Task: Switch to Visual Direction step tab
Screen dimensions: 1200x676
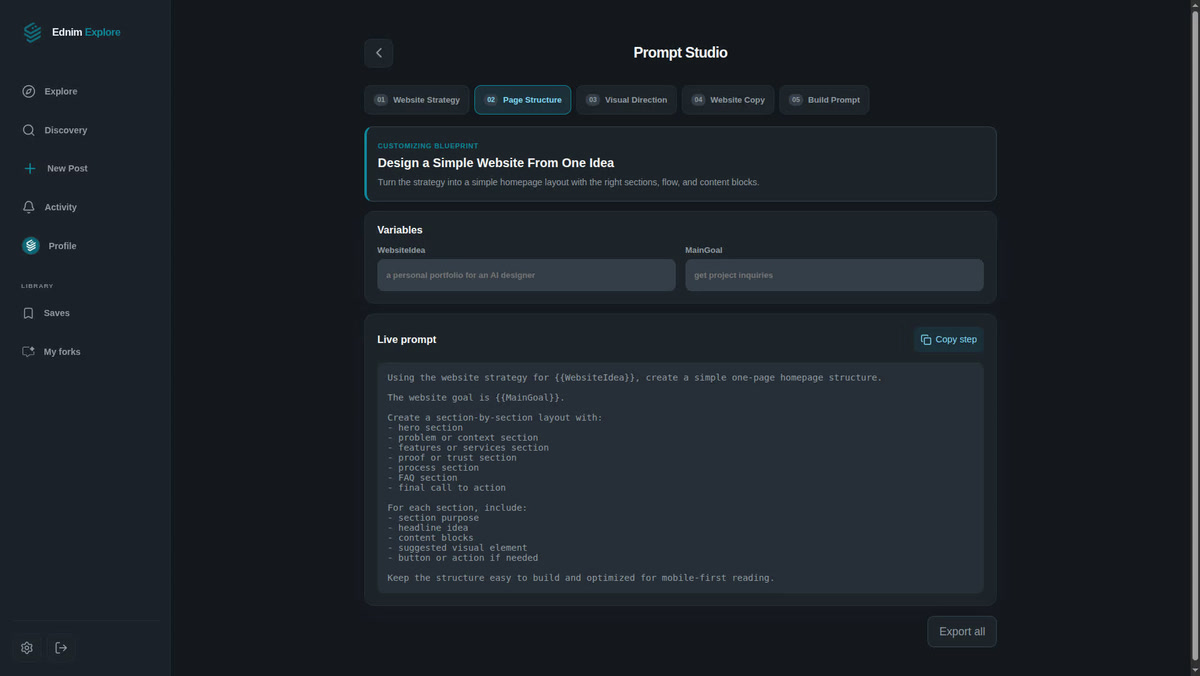Action: pyautogui.click(x=627, y=100)
